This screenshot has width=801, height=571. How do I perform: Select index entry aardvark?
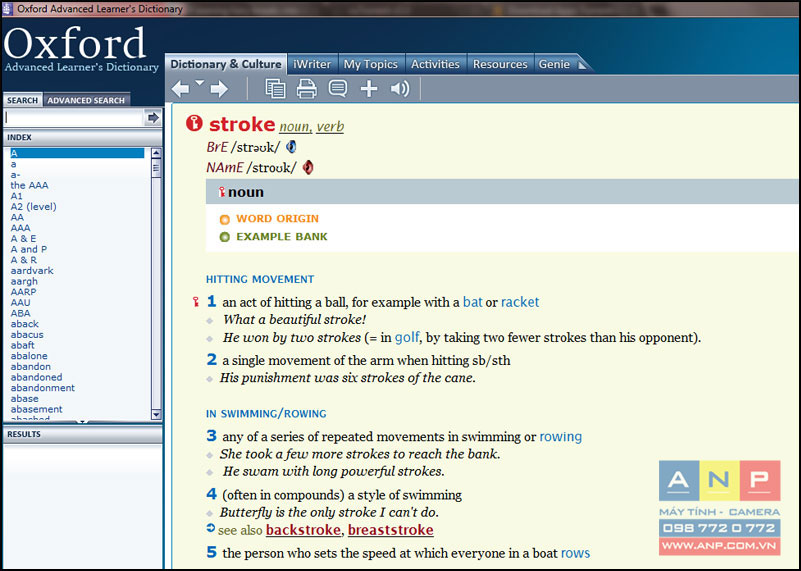(x=32, y=271)
